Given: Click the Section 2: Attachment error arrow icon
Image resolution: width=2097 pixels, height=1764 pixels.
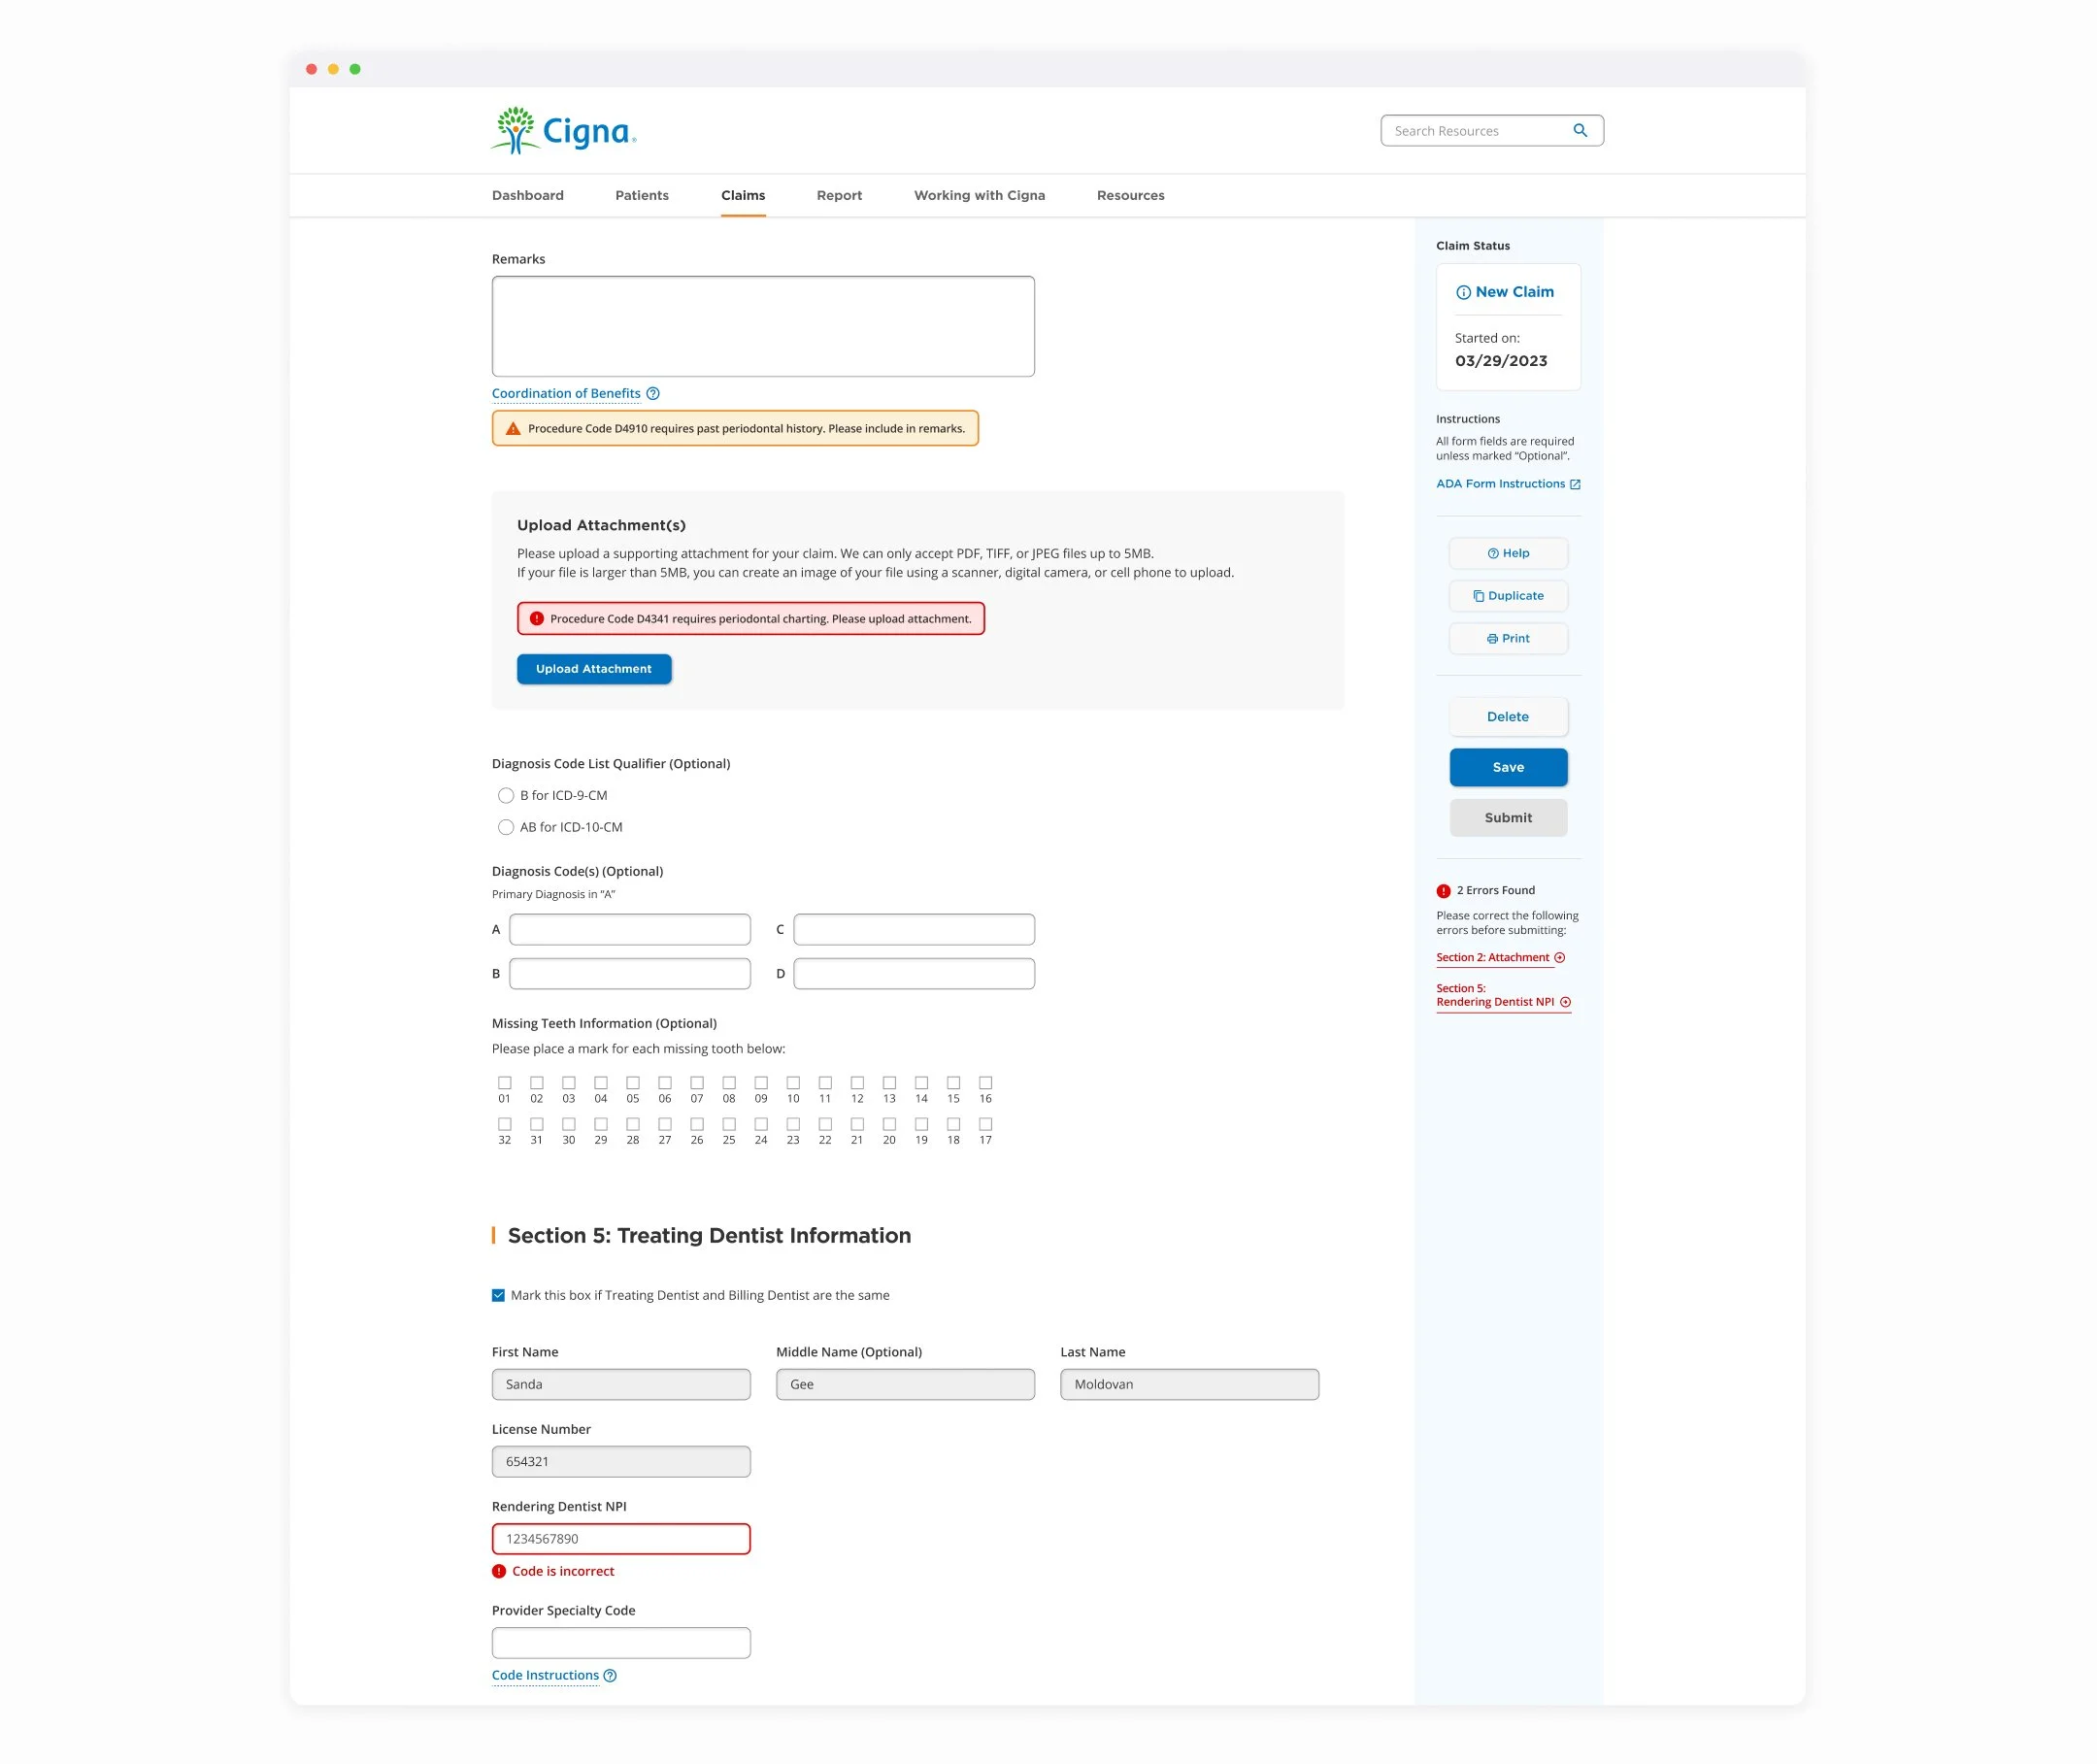Looking at the screenshot, I should pyautogui.click(x=1560, y=958).
